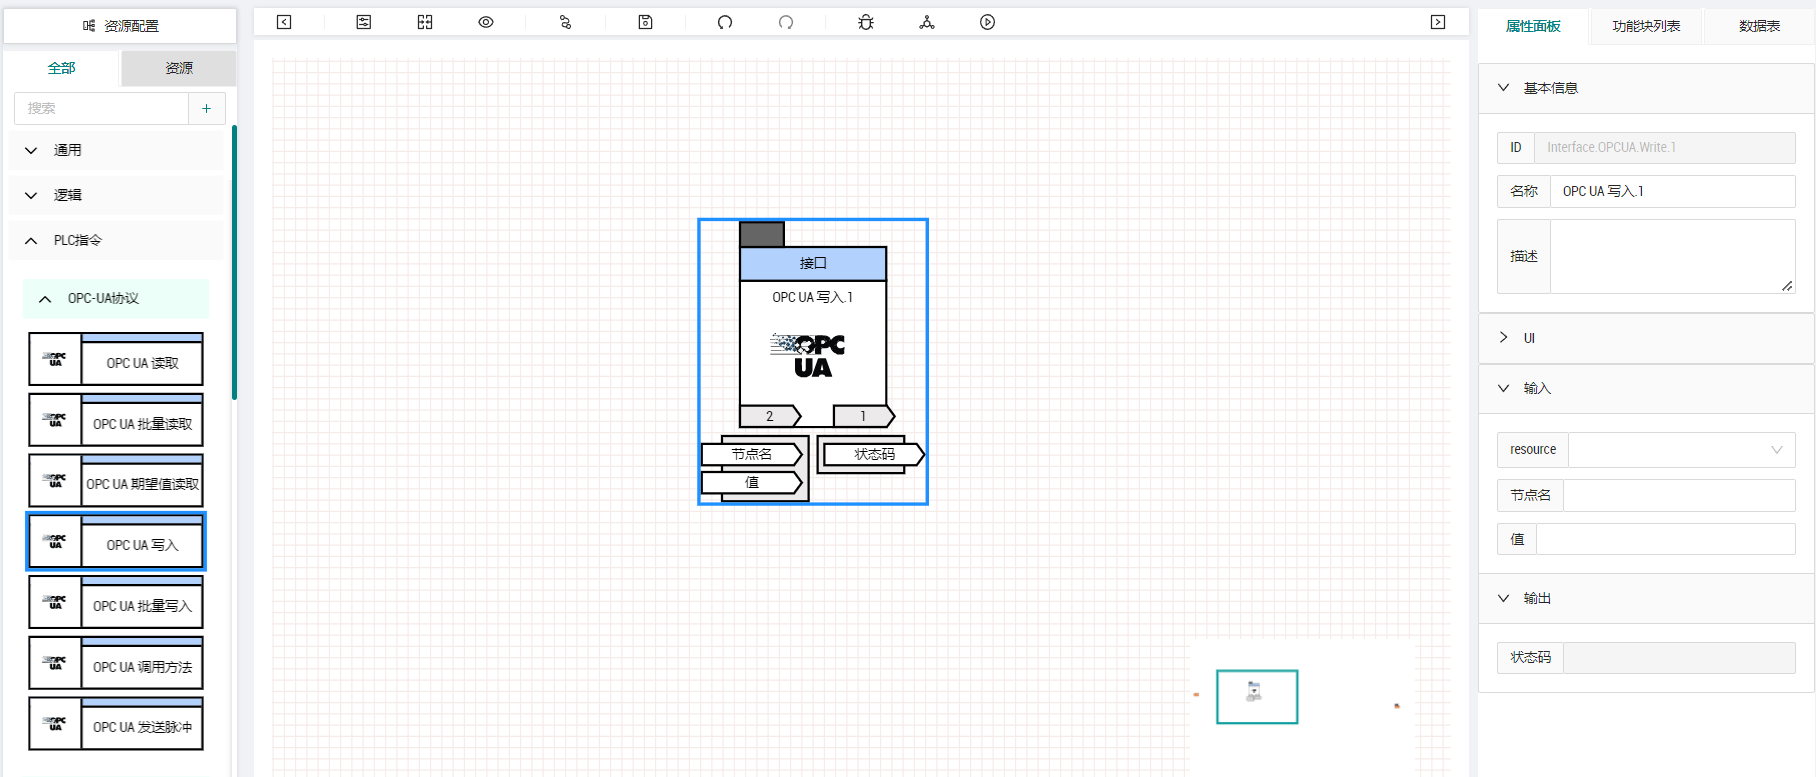
Task: Click the dark gray tab atop the block
Action: pyautogui.click(x=762, y=234)
